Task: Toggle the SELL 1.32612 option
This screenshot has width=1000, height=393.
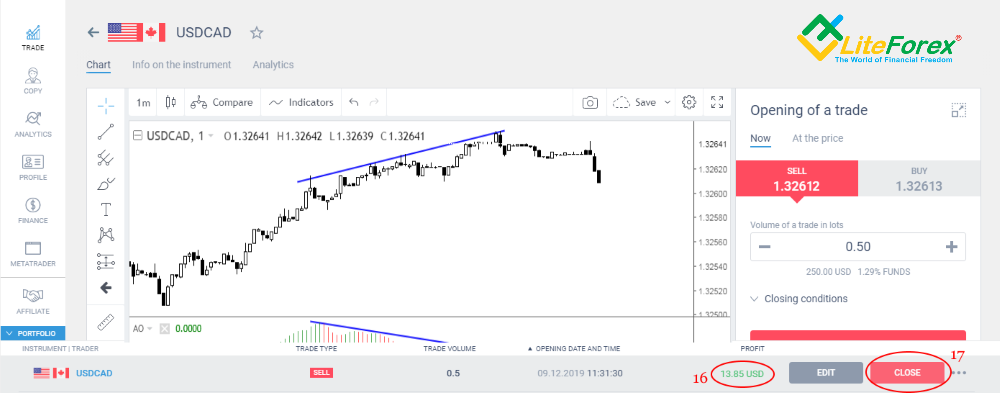Action: click(x=797, y=179)
